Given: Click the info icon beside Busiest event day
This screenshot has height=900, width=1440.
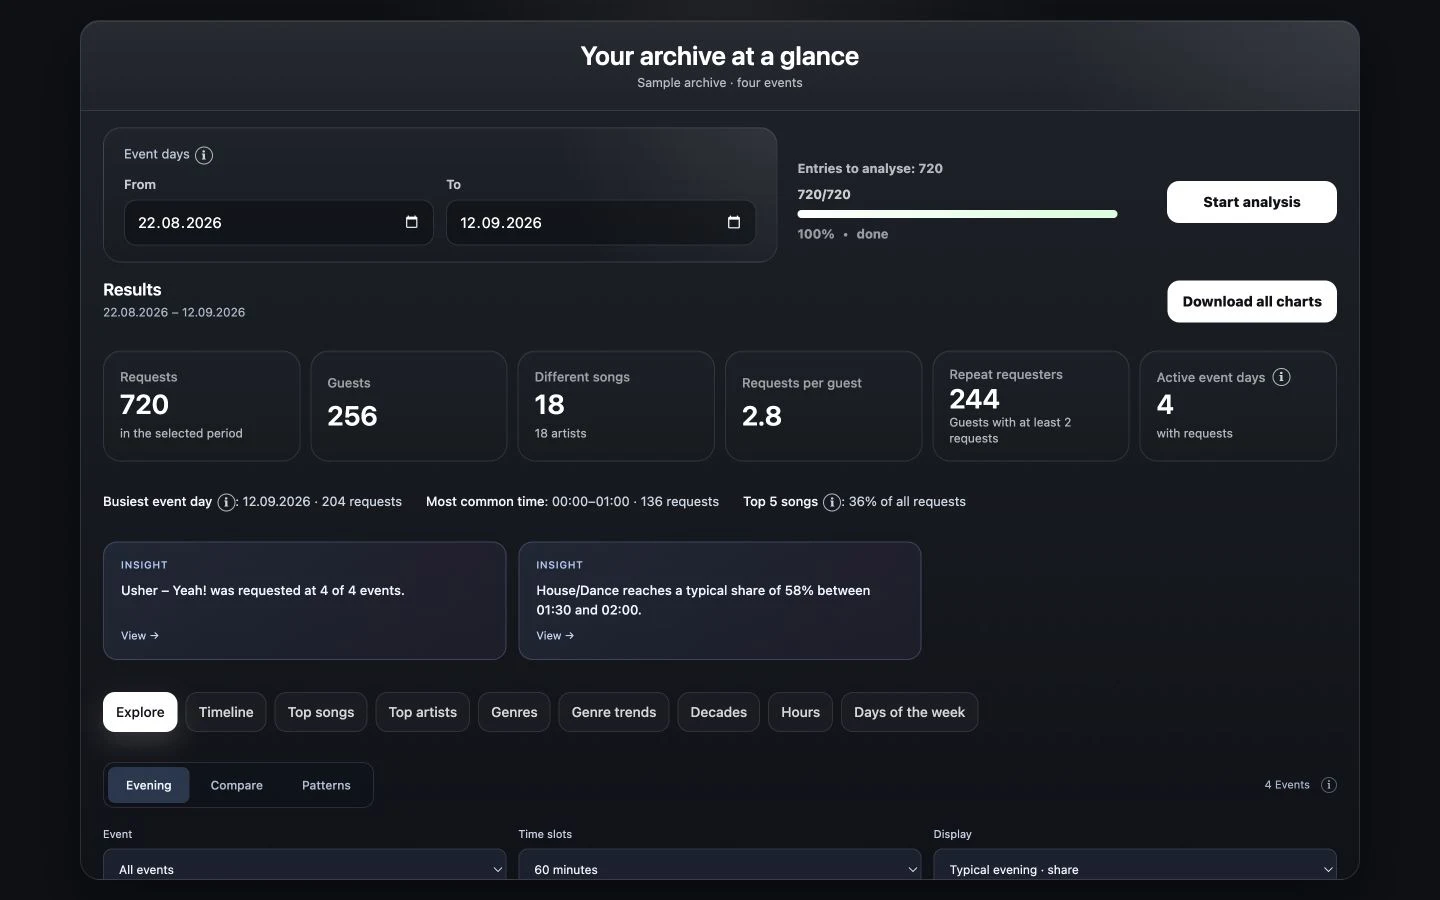Looking at the screenshot, I should [x=227, y=502].
